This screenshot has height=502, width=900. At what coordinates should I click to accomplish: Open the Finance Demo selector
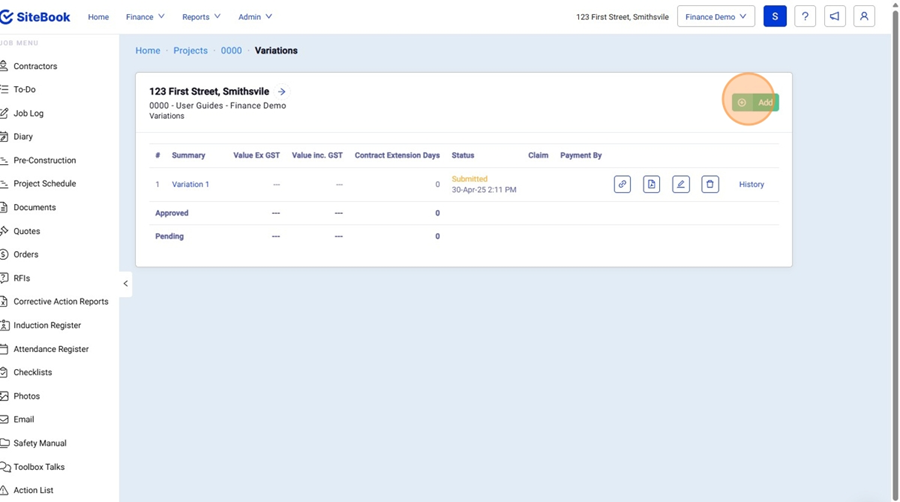(716, 16)
